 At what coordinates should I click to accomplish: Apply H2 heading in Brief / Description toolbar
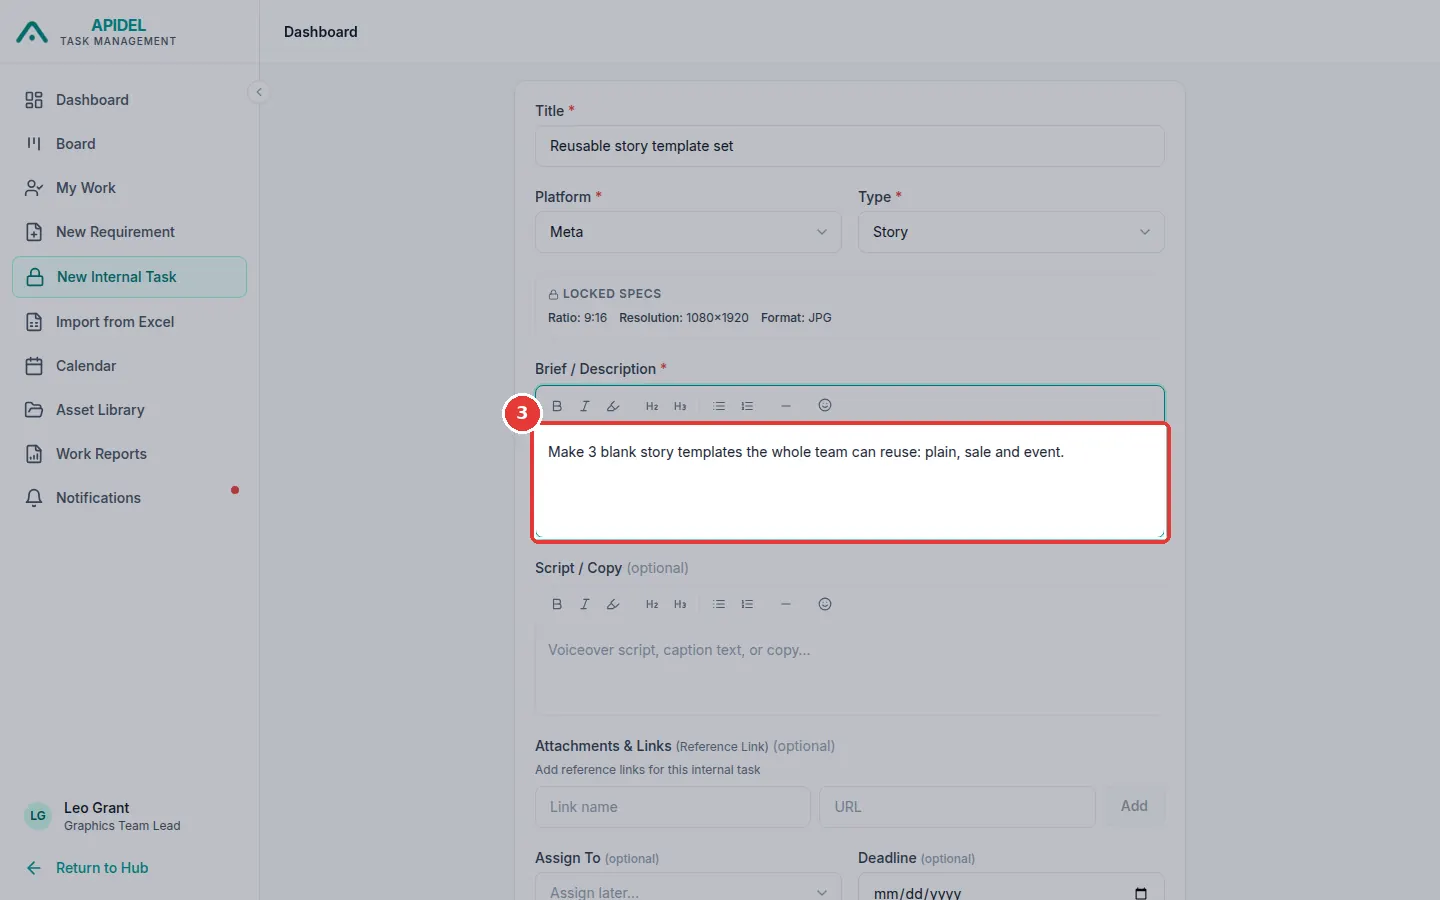pos(652,406)
